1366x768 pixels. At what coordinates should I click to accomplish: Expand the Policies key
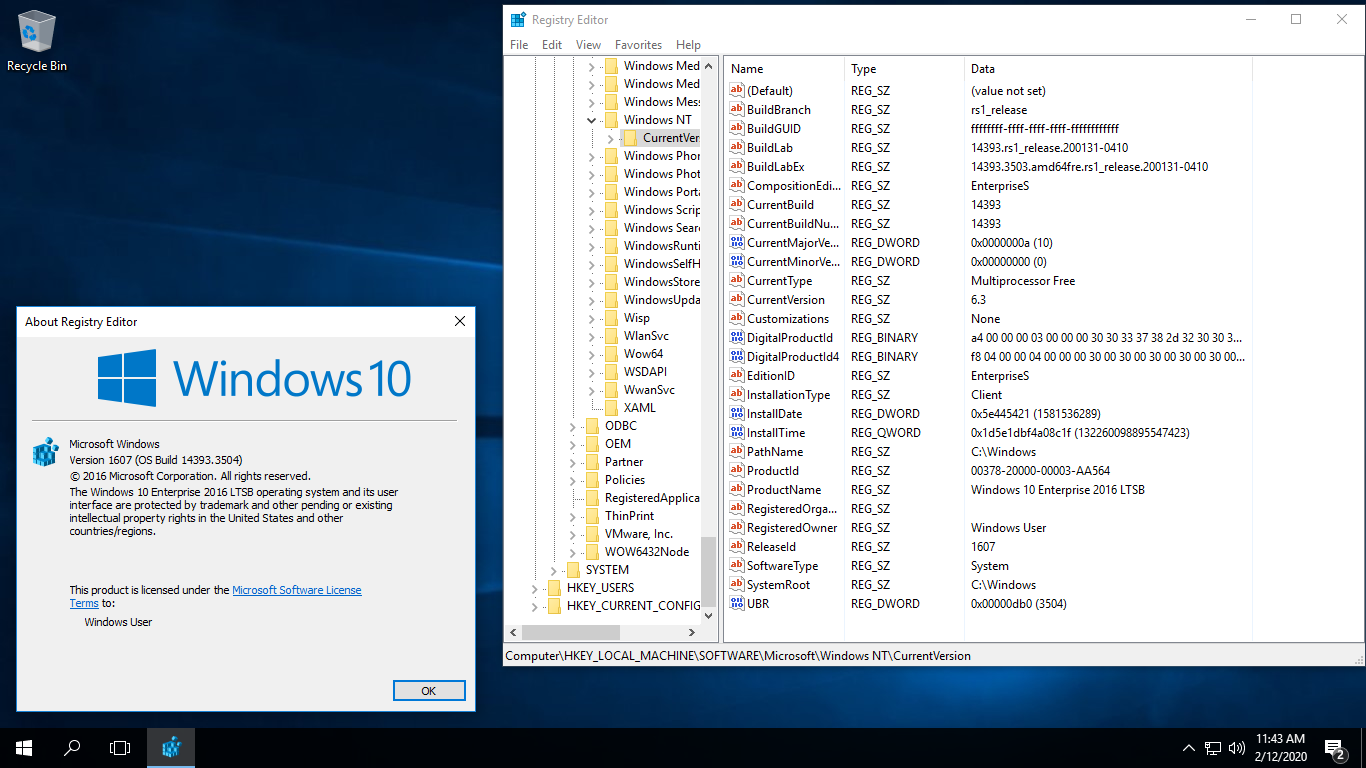(572, 480)
